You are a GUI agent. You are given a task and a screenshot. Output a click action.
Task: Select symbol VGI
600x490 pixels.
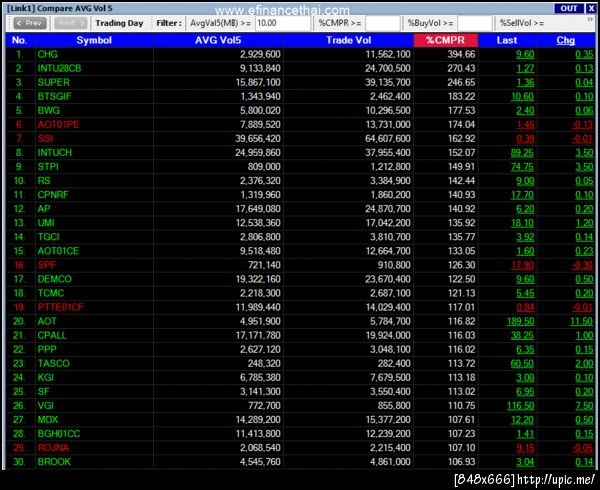click(46, 406)
